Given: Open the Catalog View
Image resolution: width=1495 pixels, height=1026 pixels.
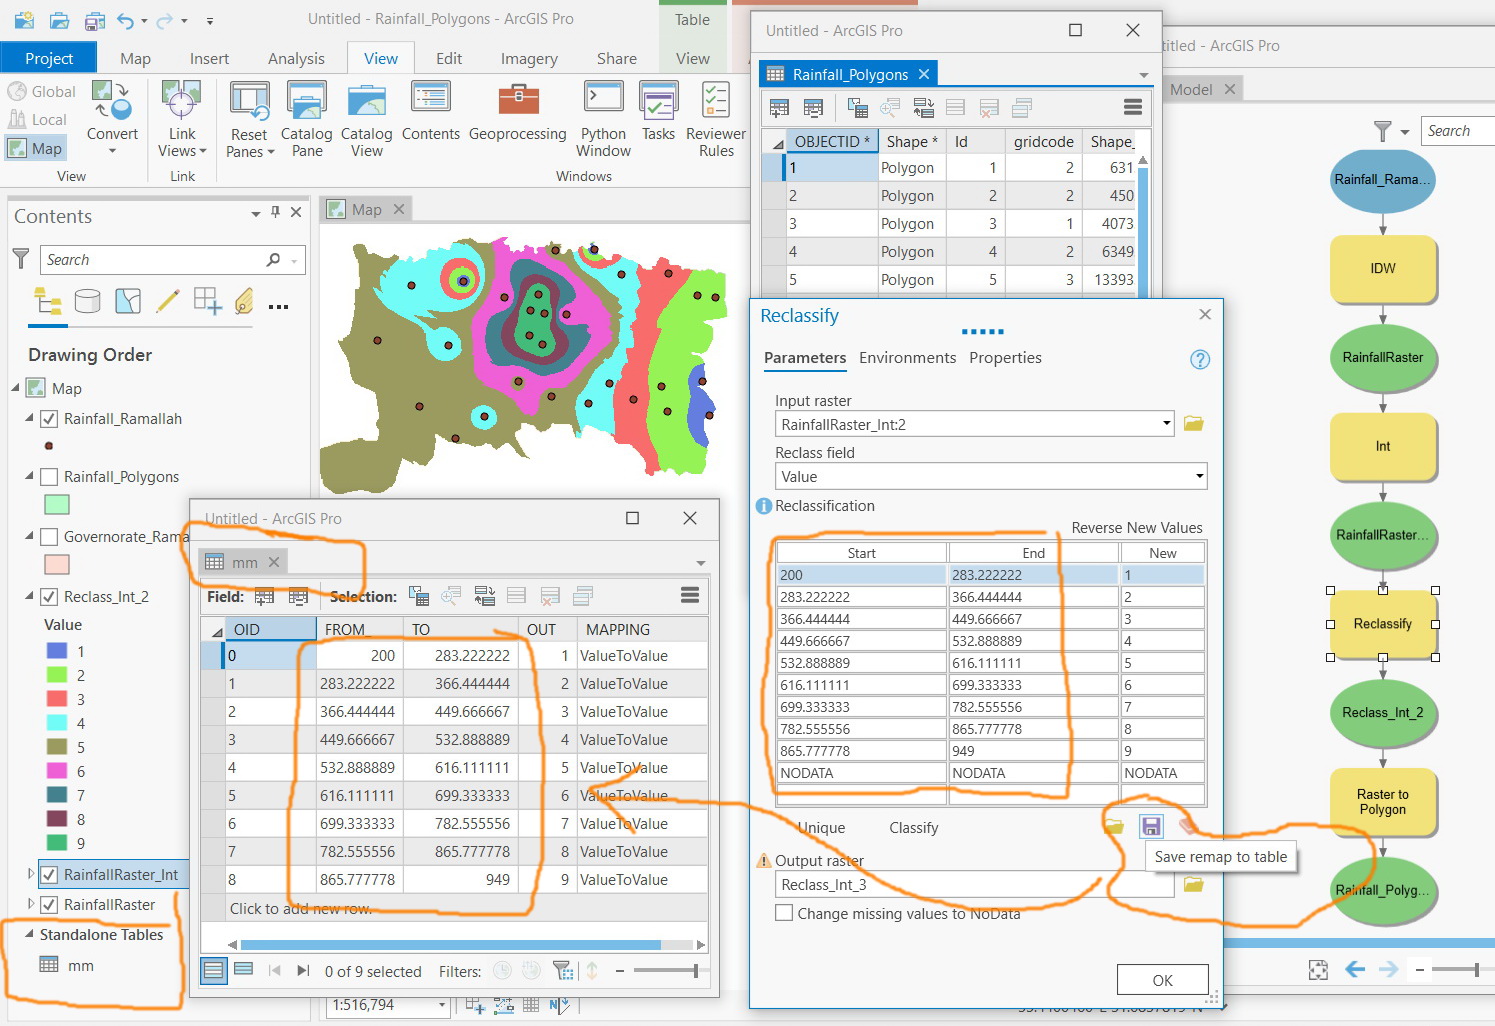Looking at the screenshot, I should (366, 118).
